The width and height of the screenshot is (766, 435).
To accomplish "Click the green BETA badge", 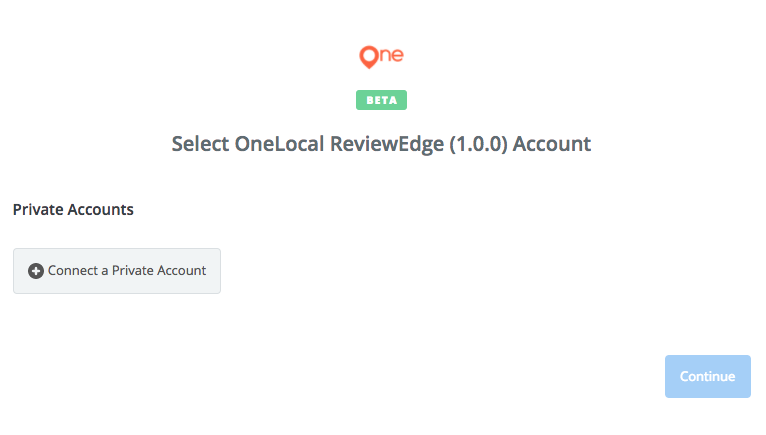I will pyautogui.click(x=381, y=100).
